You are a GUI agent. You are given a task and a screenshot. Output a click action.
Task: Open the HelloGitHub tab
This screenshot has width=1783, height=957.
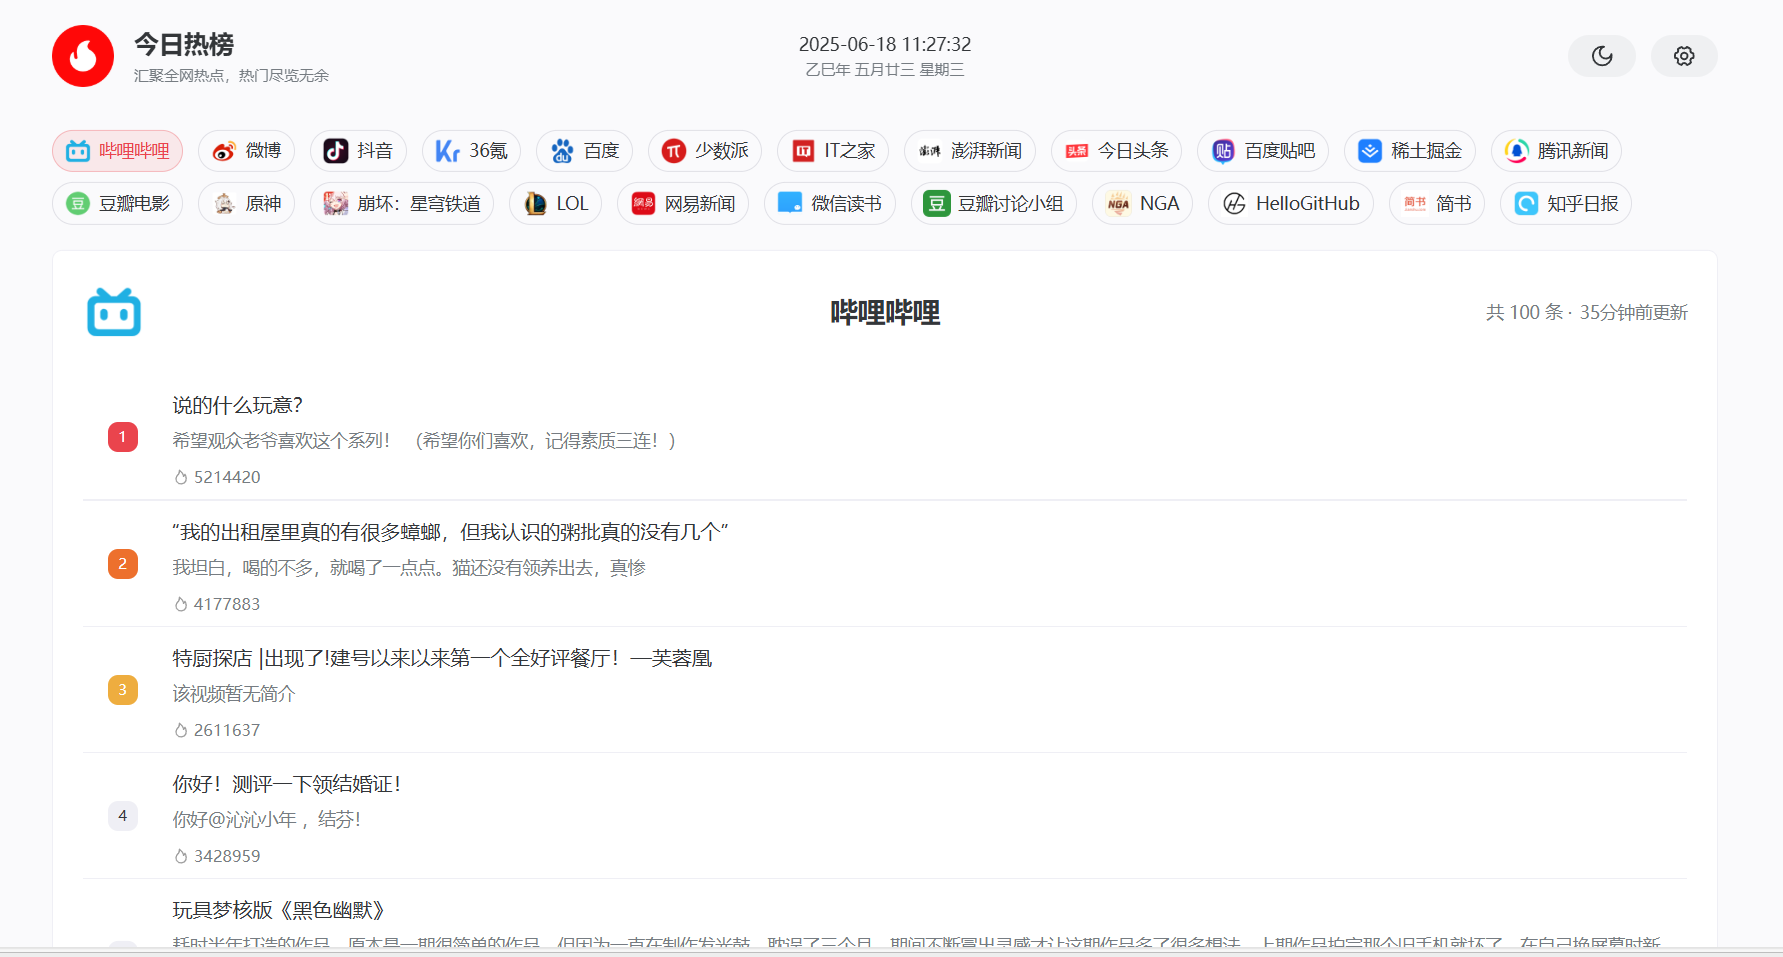point(1291,204)
